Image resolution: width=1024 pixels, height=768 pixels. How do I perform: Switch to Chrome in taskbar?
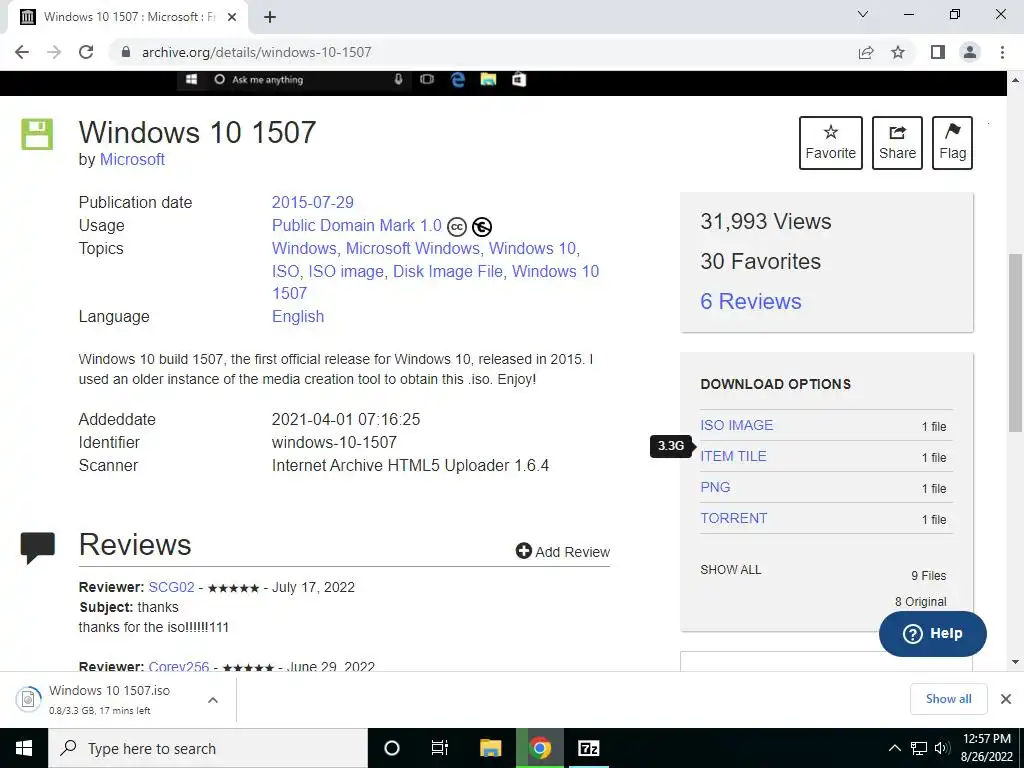[x=539, y=748]
